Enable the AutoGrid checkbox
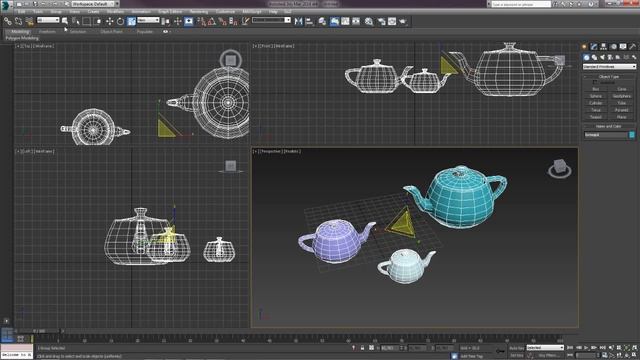640x360 pixels. pos(595,82)
